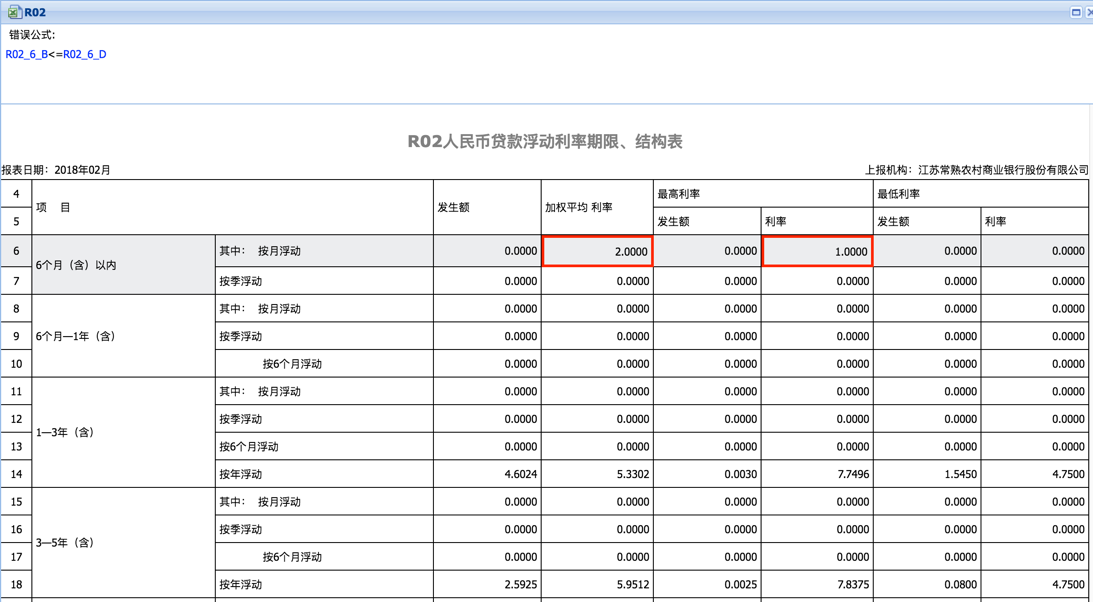This screenshot has width=1093, height=602.
Task: Close the R02 panel
Action: [x=1089, y=12]
